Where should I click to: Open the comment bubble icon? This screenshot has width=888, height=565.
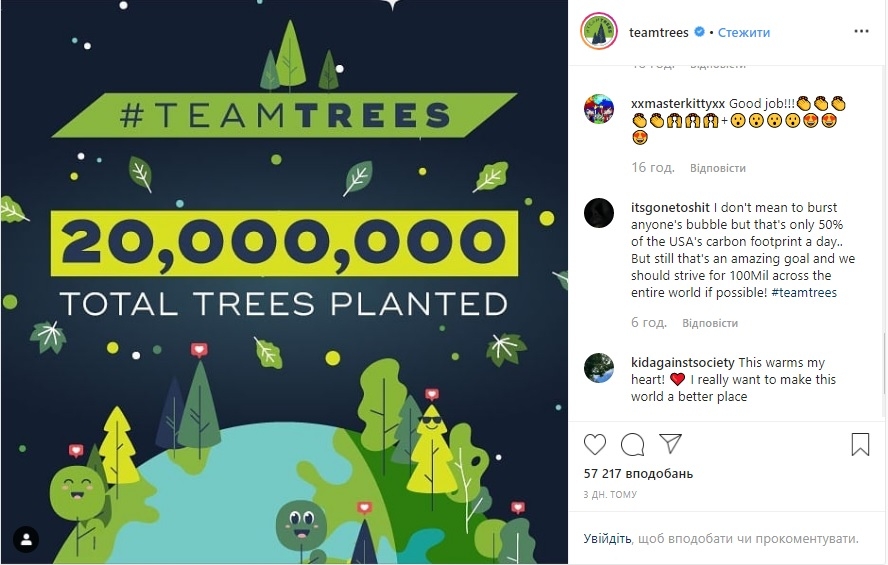[632, 444]
